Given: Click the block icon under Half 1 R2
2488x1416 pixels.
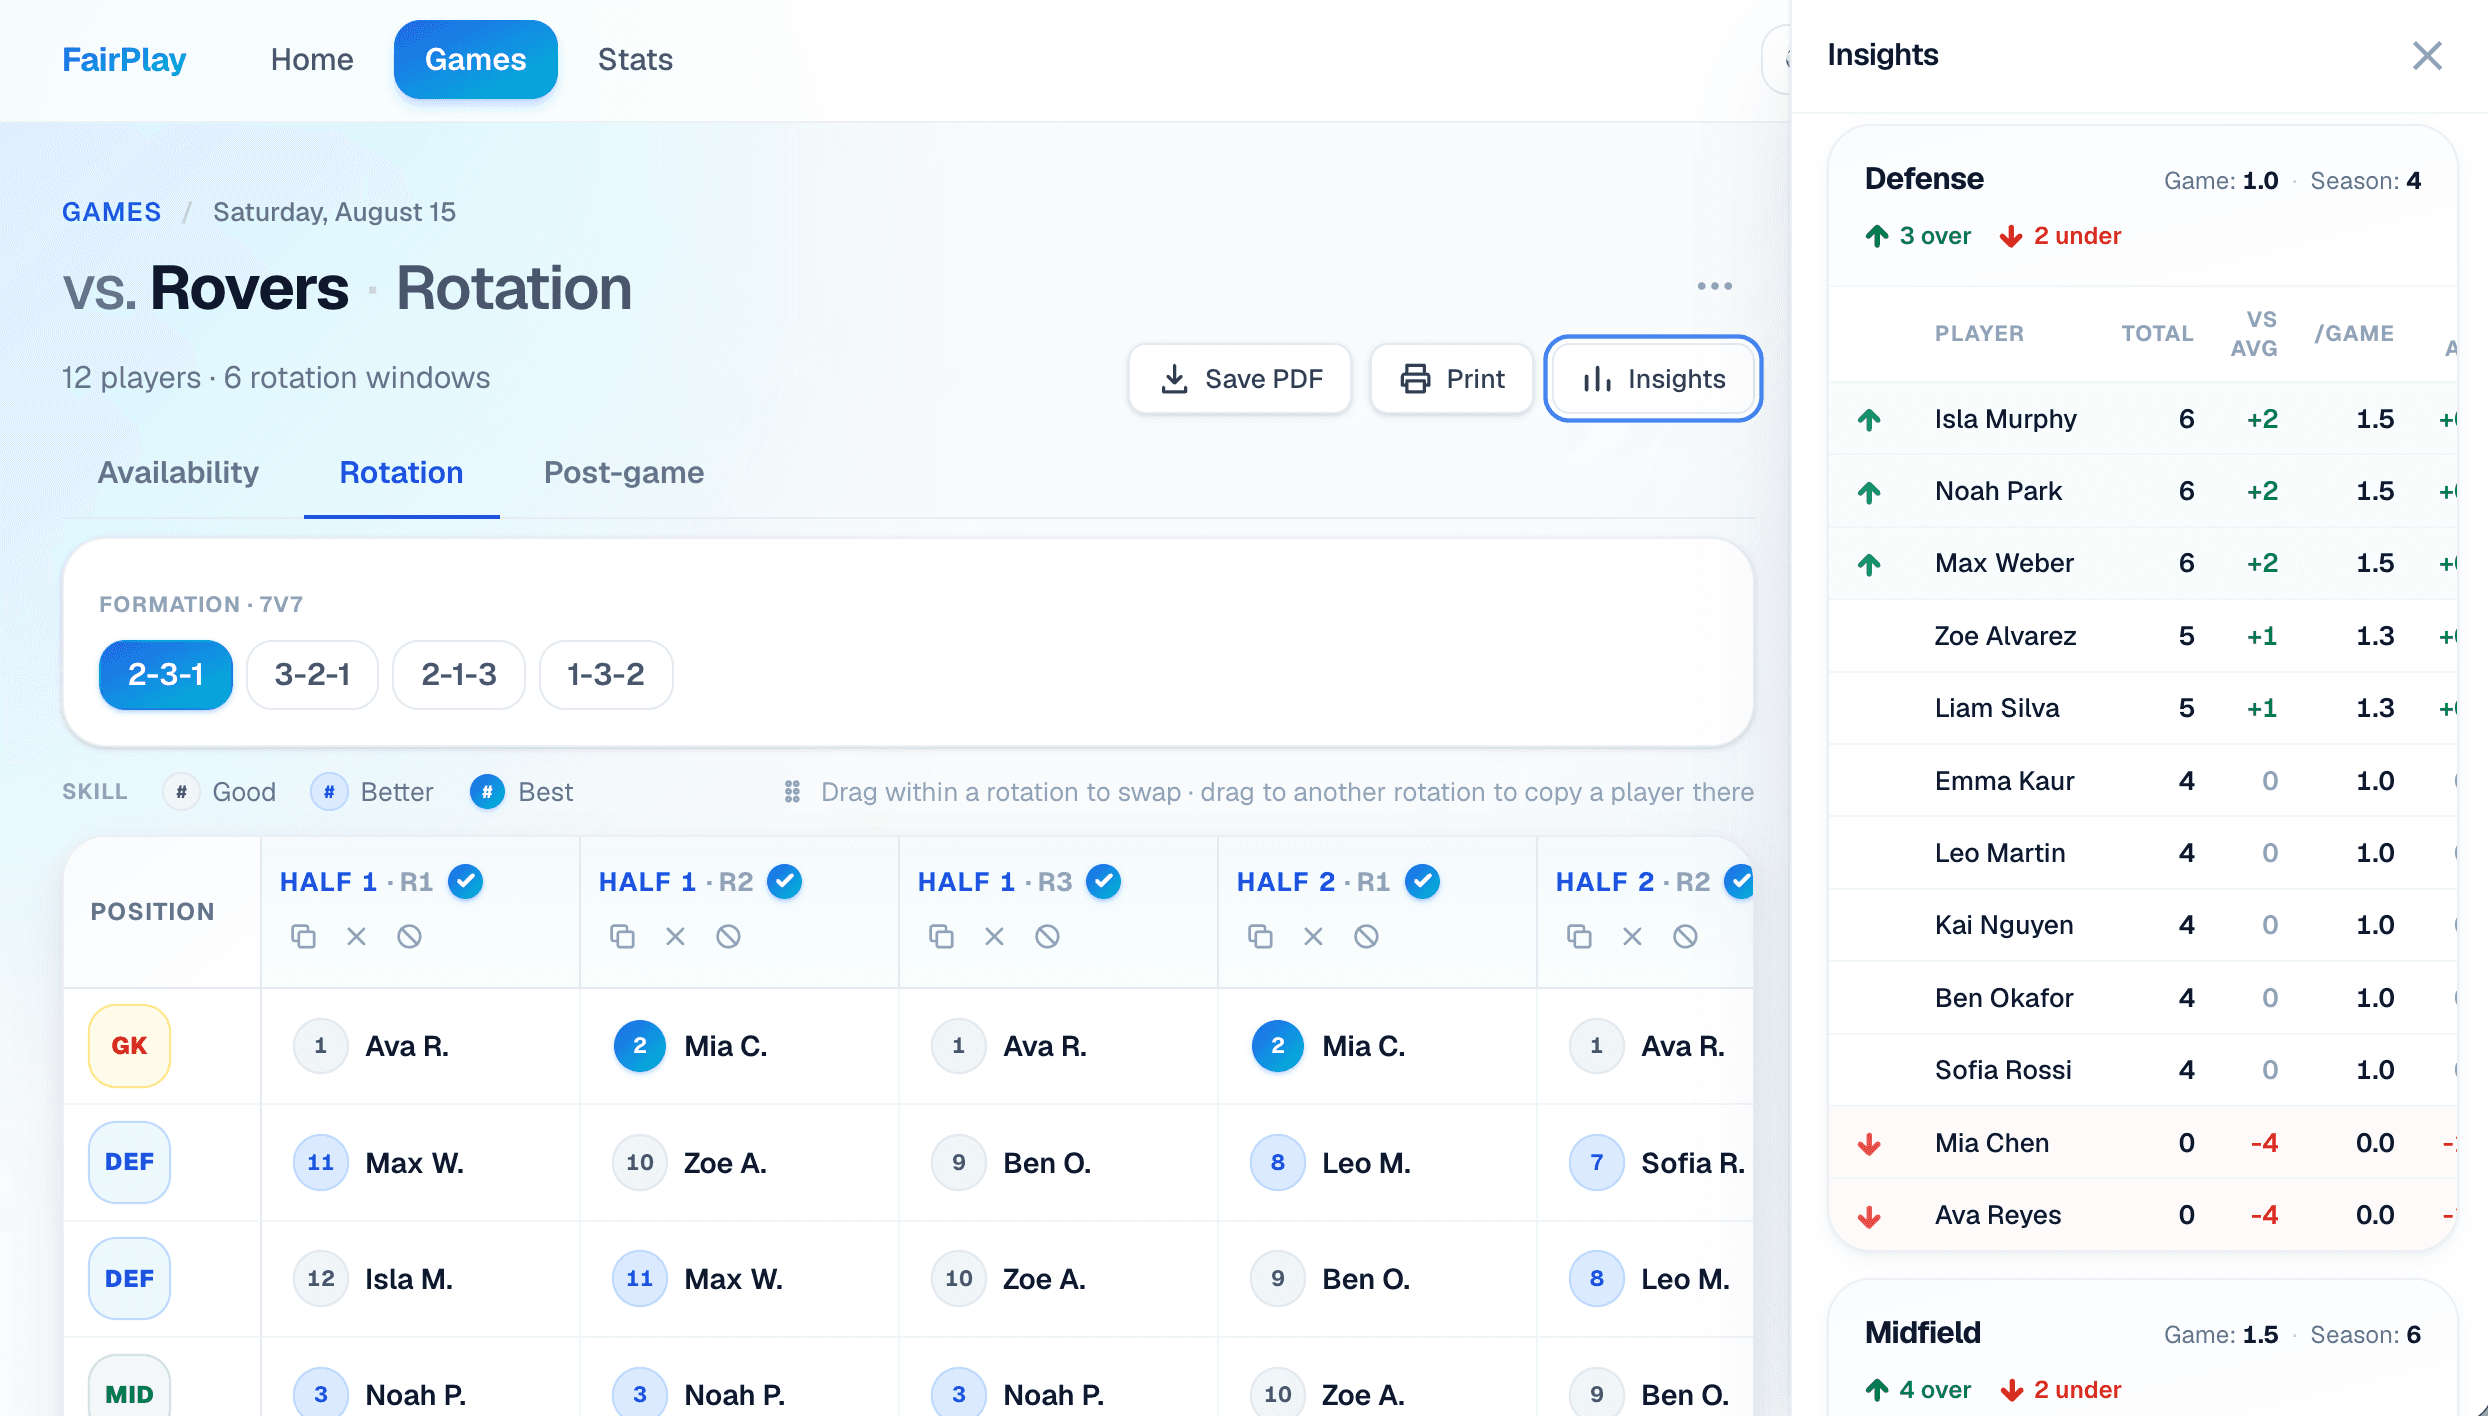Looking at the screenshot, I should (728, 936).
